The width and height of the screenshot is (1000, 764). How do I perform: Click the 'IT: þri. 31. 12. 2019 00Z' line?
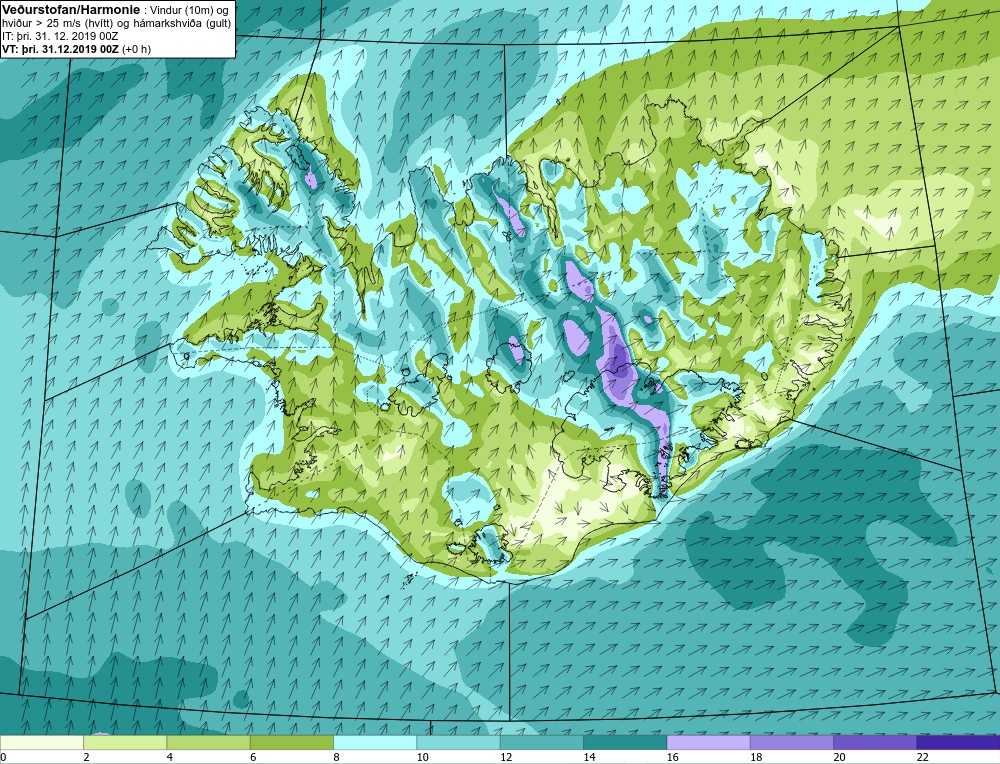coord(60,36)
